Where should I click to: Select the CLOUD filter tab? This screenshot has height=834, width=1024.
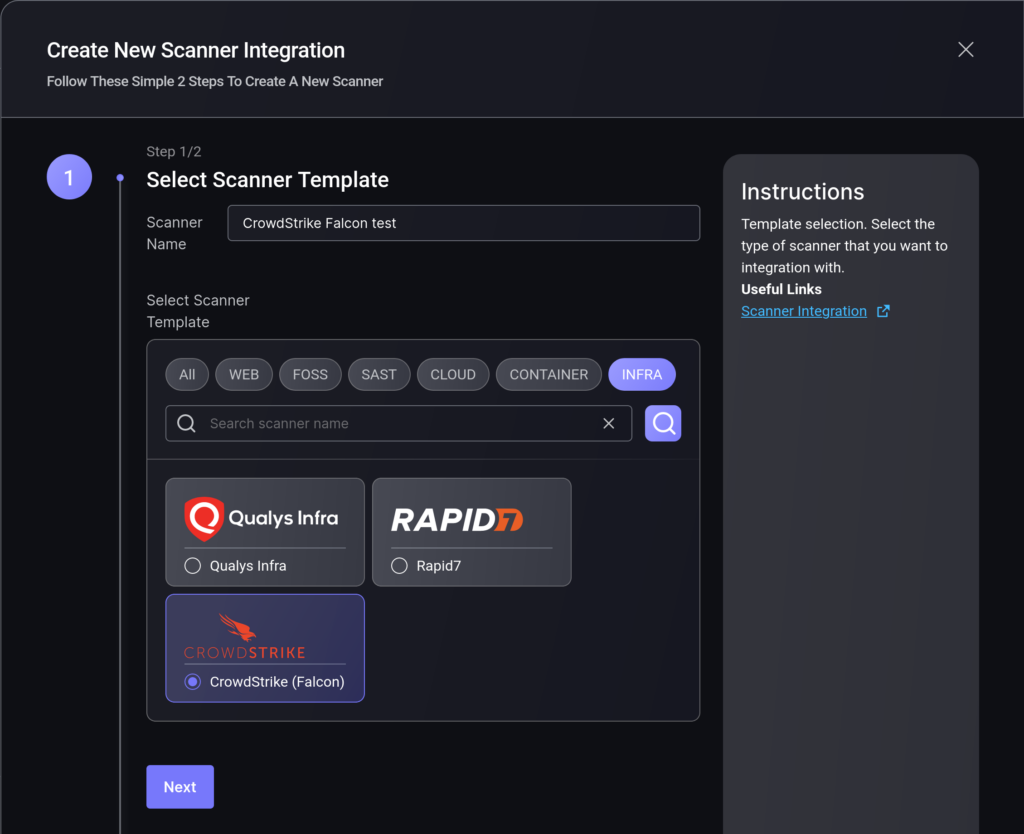[453, 374]
